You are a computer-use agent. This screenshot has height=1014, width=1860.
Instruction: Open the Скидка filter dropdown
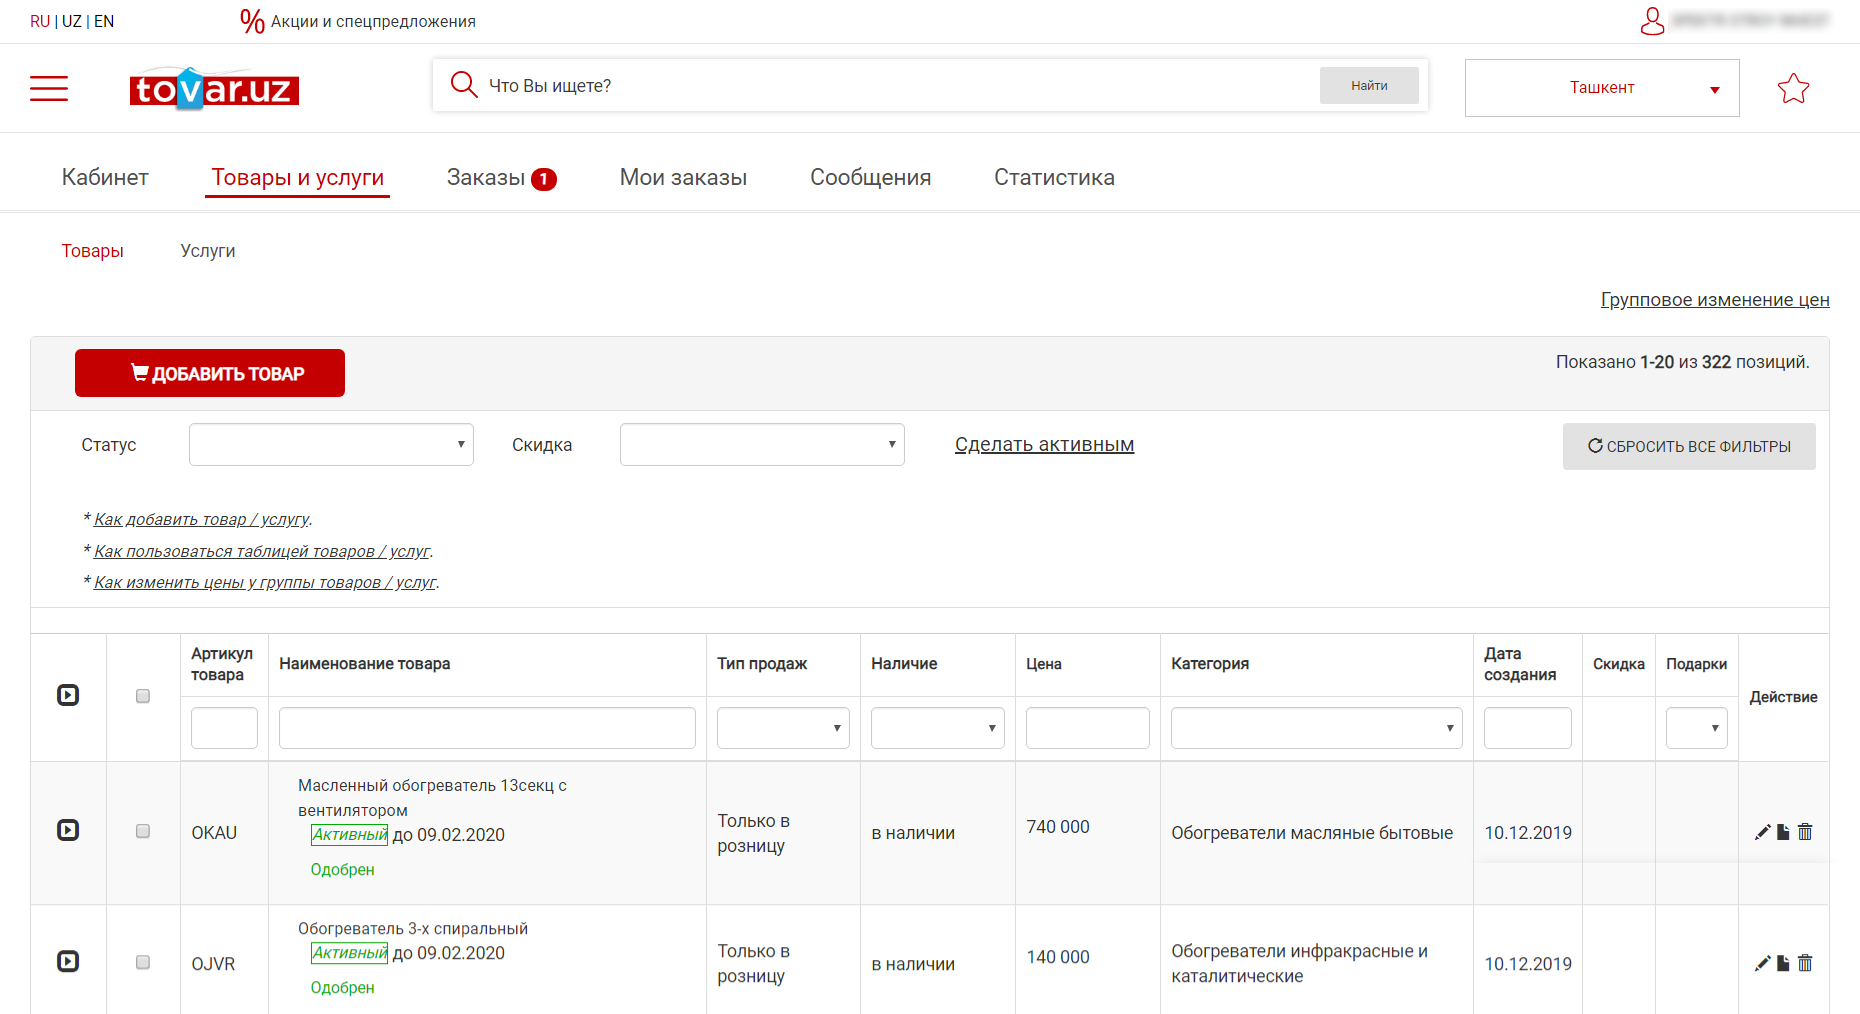tap(762, 444)
